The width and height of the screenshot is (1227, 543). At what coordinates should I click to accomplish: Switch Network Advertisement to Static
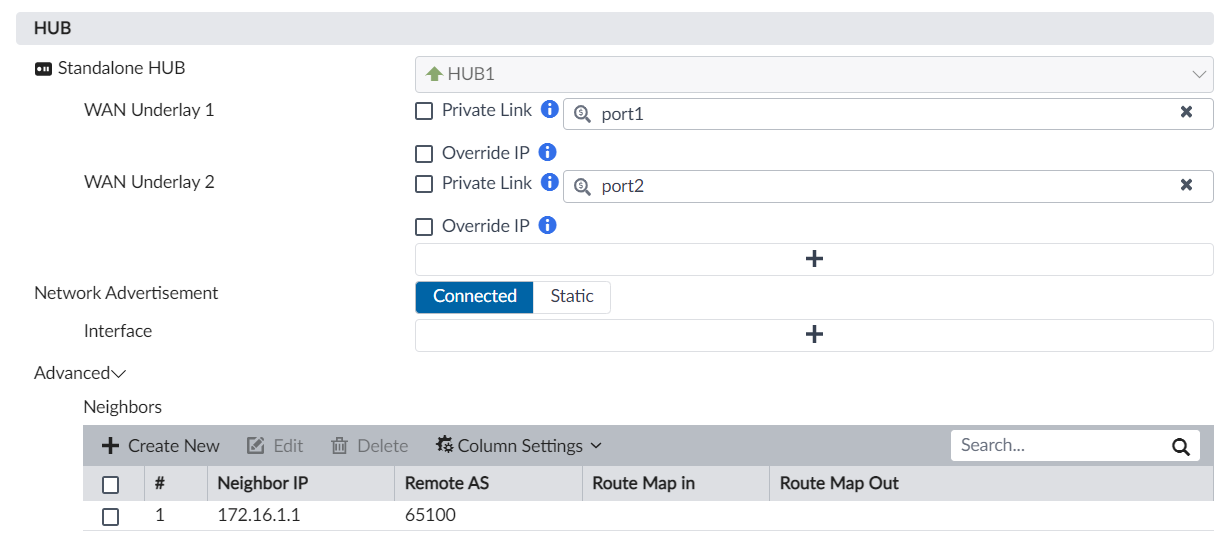tap(572, 297)
